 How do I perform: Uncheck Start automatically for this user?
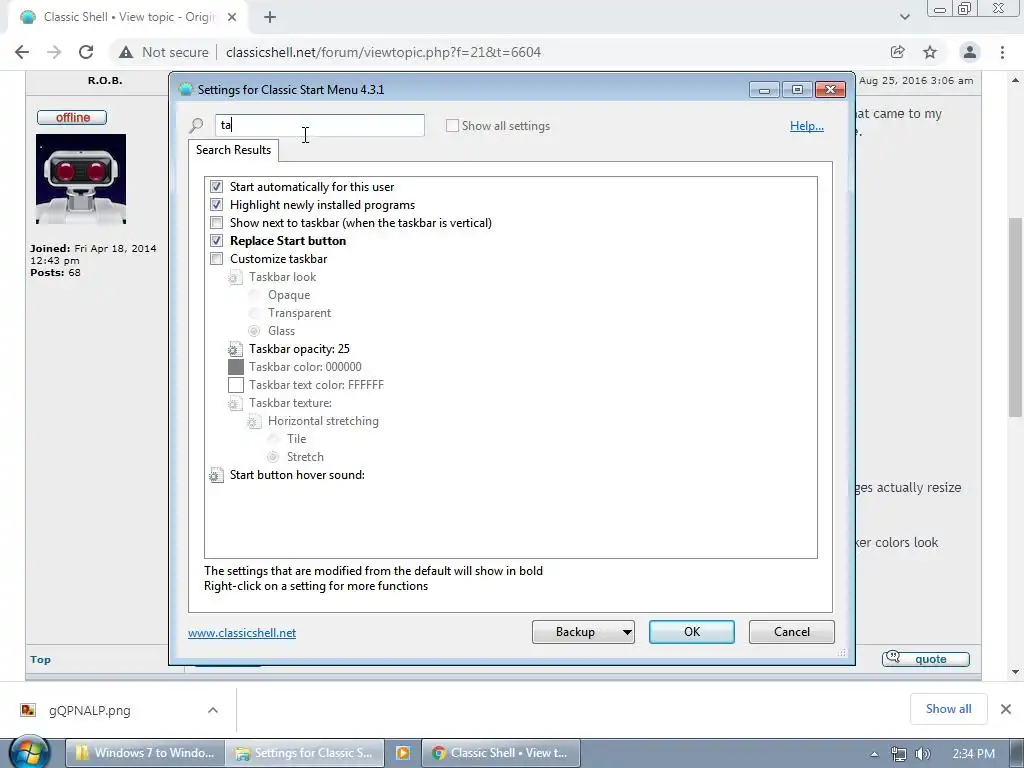tap(216, 187)
